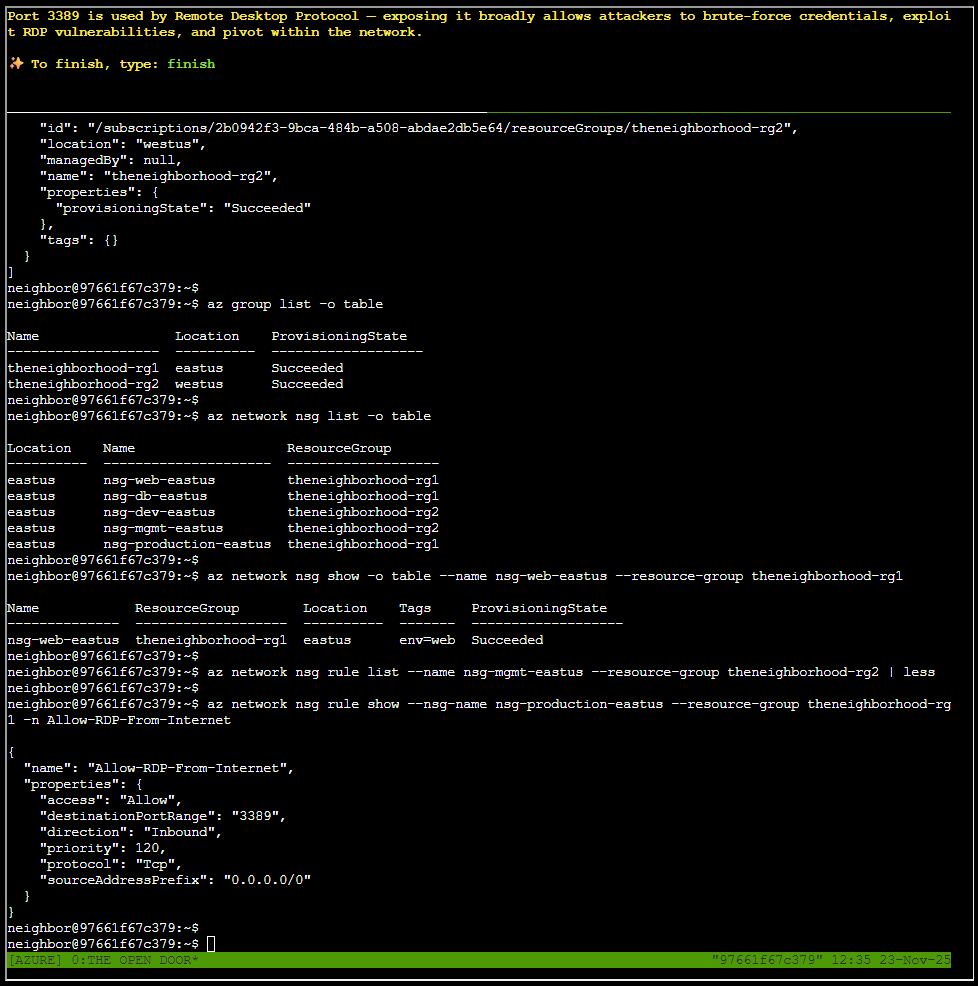
Task: Click the westus location in group list table
Action: pyautogui.click(x=199, y=384)
